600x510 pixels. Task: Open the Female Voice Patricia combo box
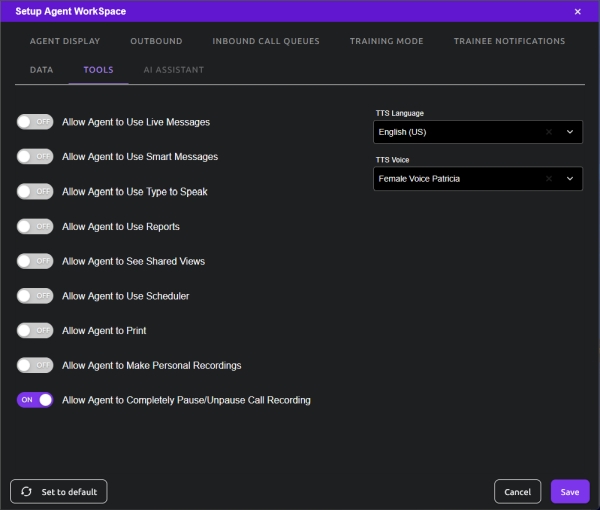pyautogui.click(x=478, y=179)
